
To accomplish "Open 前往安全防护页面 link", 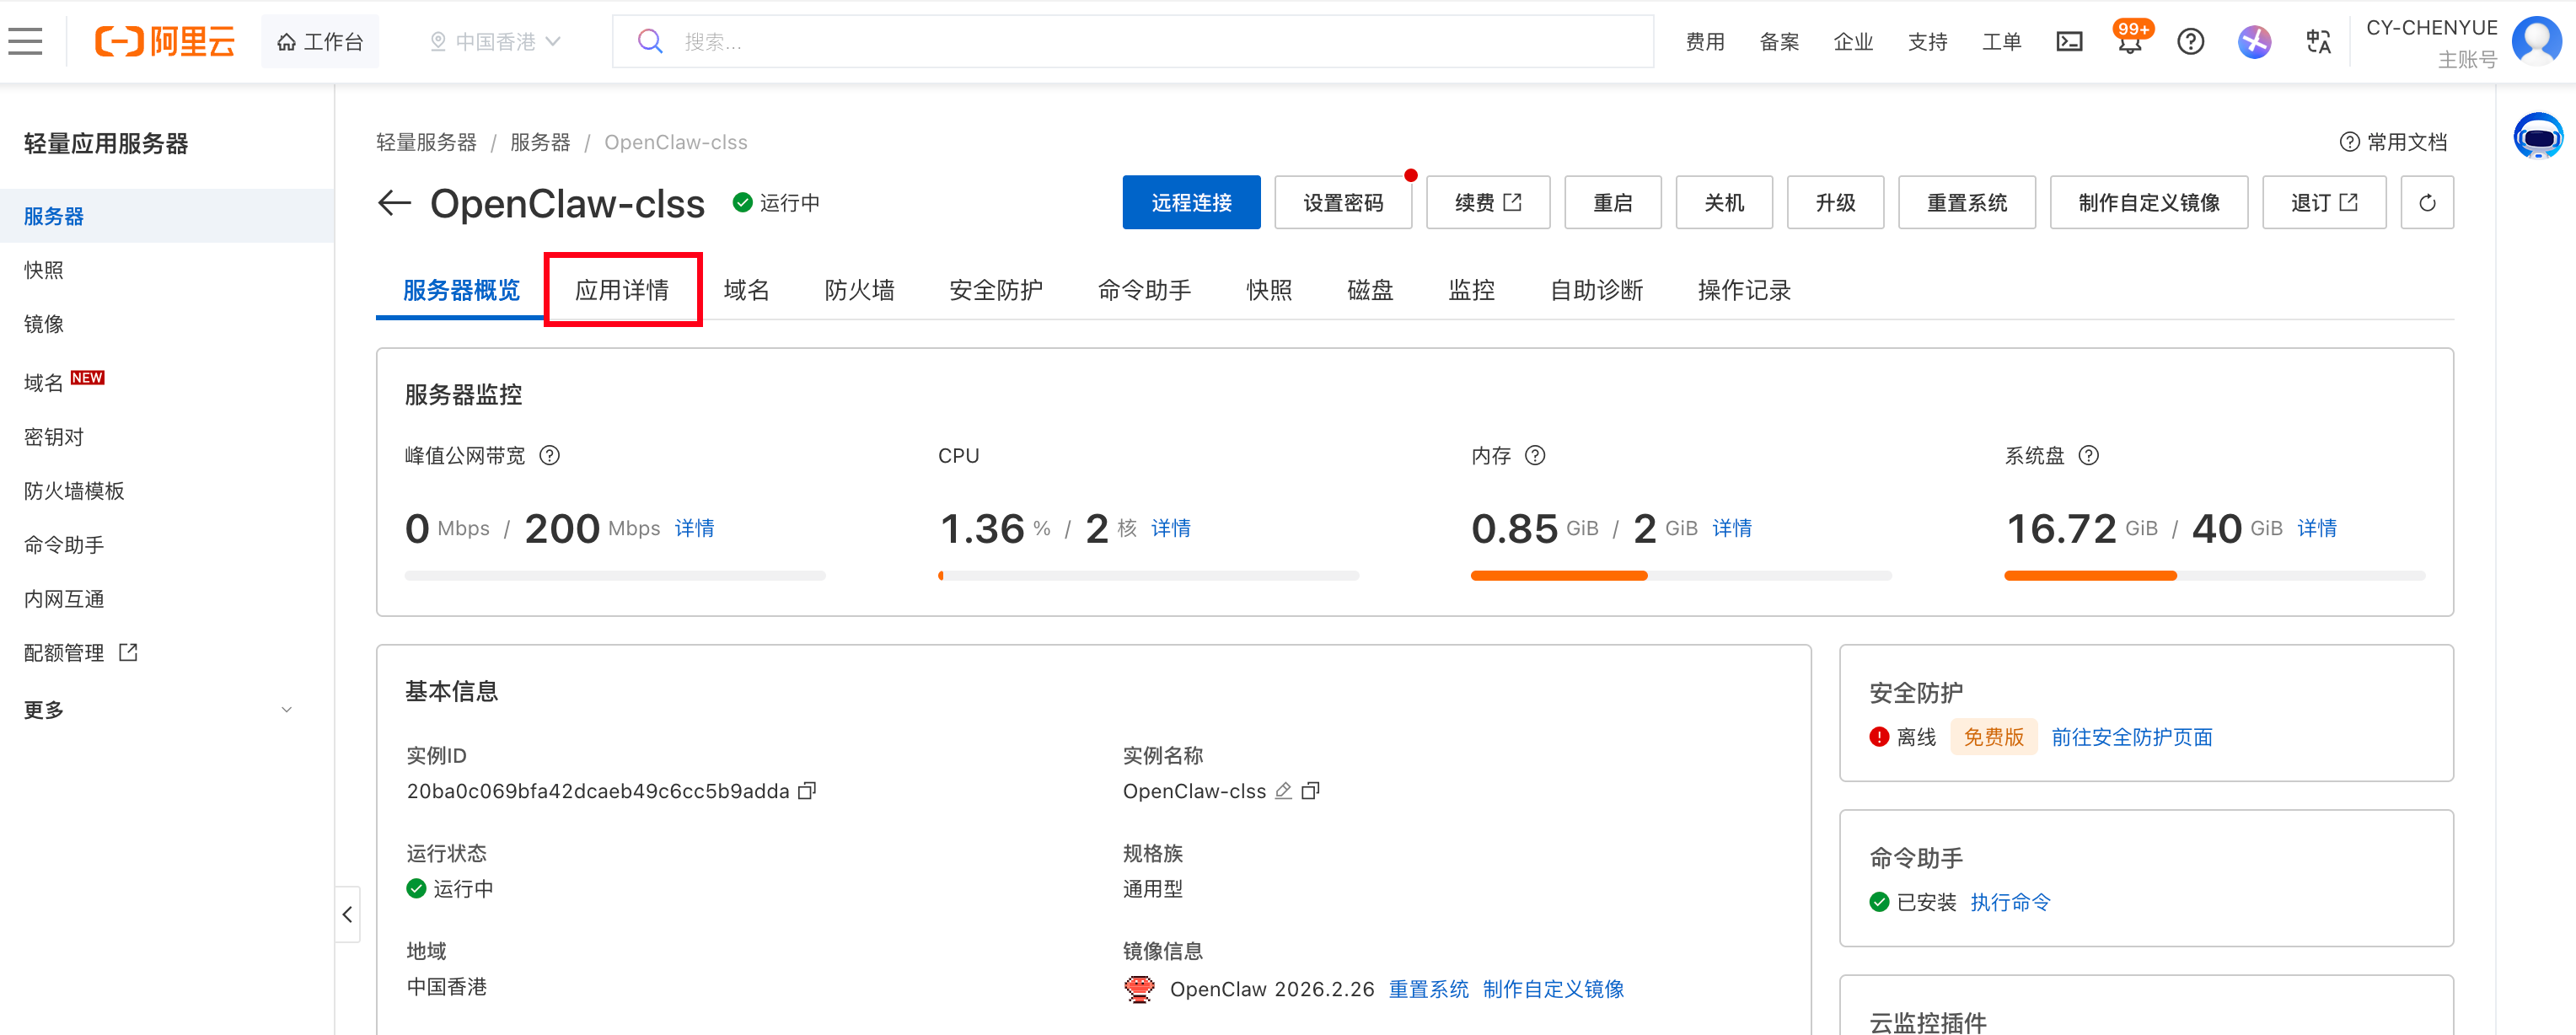I will pos(2131,737).
